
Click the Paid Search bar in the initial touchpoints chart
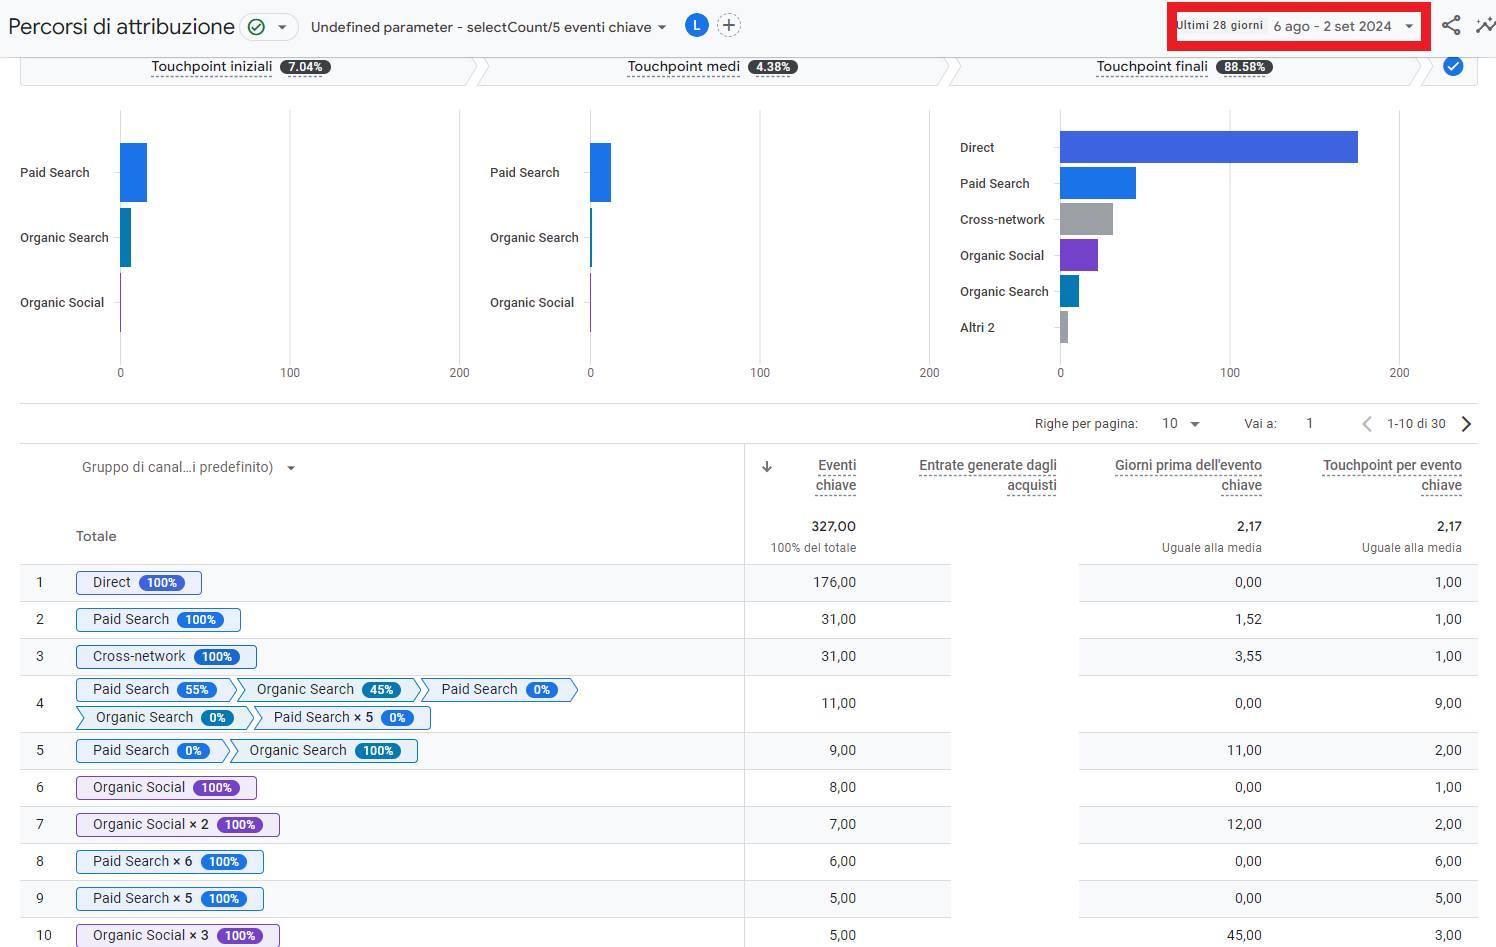coord(133,172)
